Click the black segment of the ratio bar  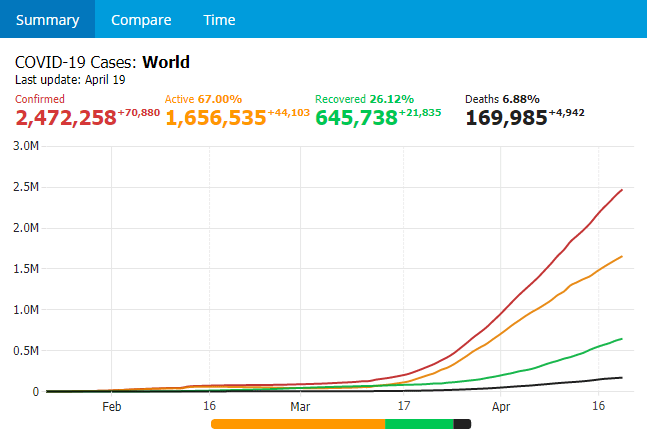coord(462,424)
